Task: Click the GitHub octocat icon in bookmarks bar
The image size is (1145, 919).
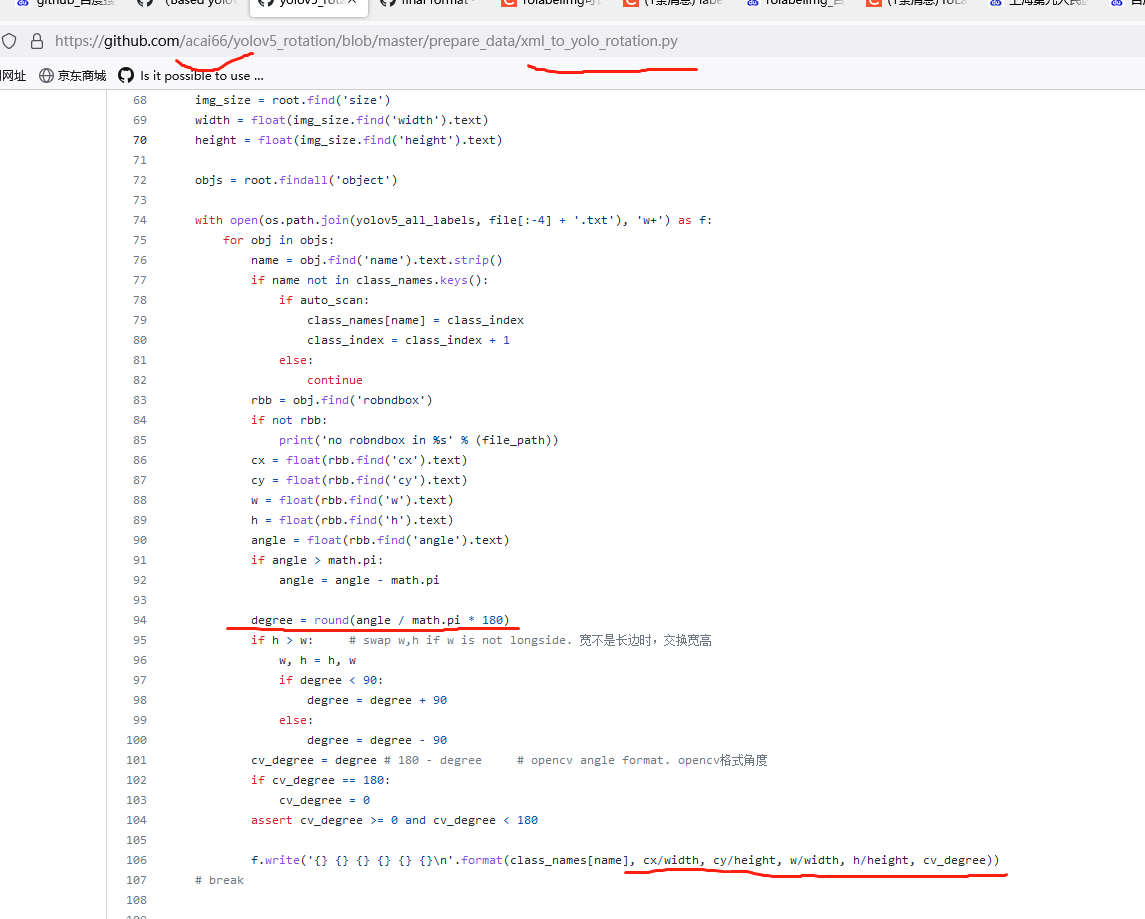Action: (x=125, y=75)
